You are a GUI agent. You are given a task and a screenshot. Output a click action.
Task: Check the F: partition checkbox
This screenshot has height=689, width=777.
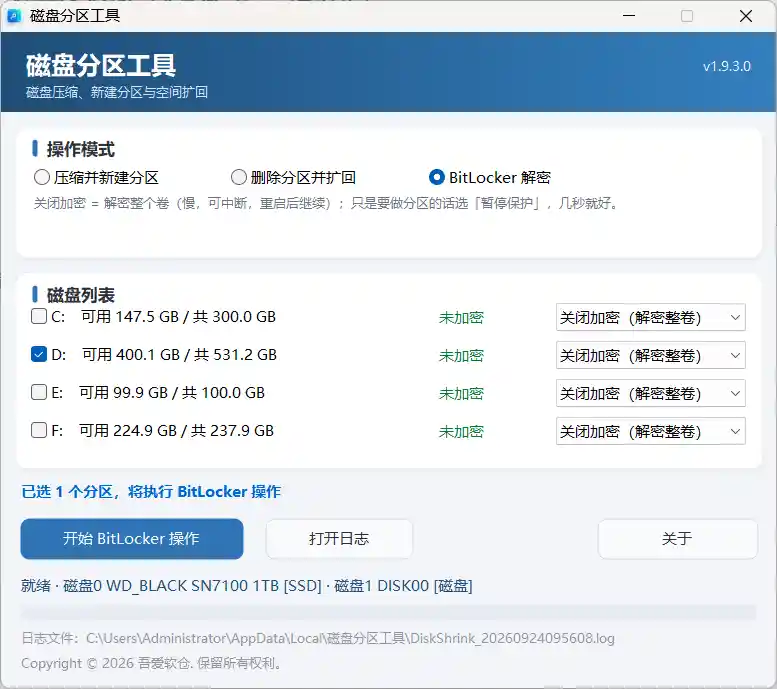point(39,430)
